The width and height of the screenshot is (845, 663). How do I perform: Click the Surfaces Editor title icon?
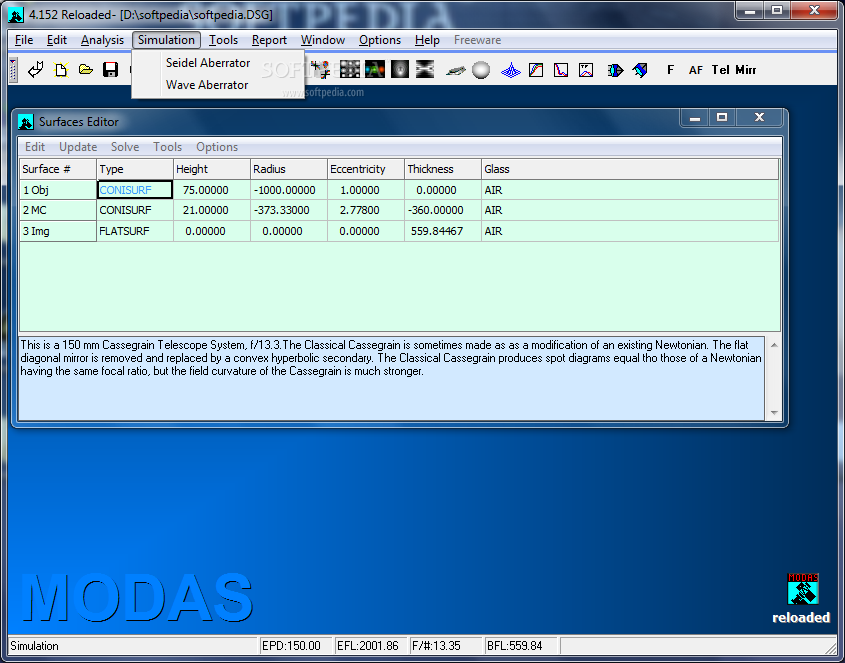tap(25, 122)
